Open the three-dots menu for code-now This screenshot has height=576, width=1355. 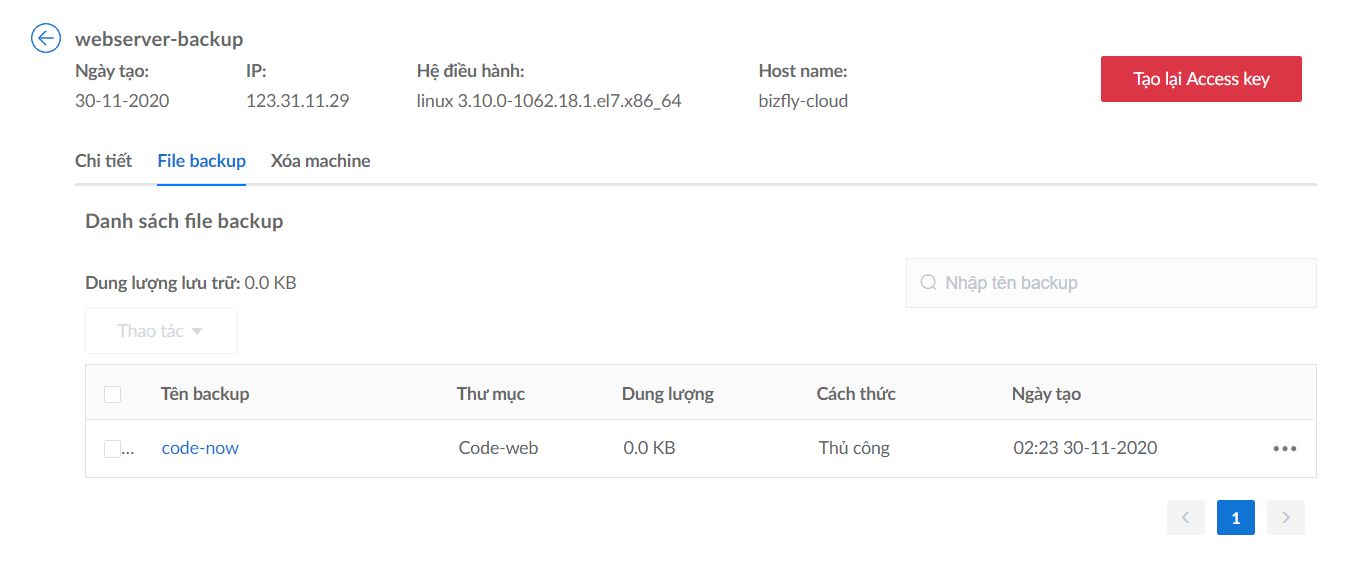(x=1285, y=449)
